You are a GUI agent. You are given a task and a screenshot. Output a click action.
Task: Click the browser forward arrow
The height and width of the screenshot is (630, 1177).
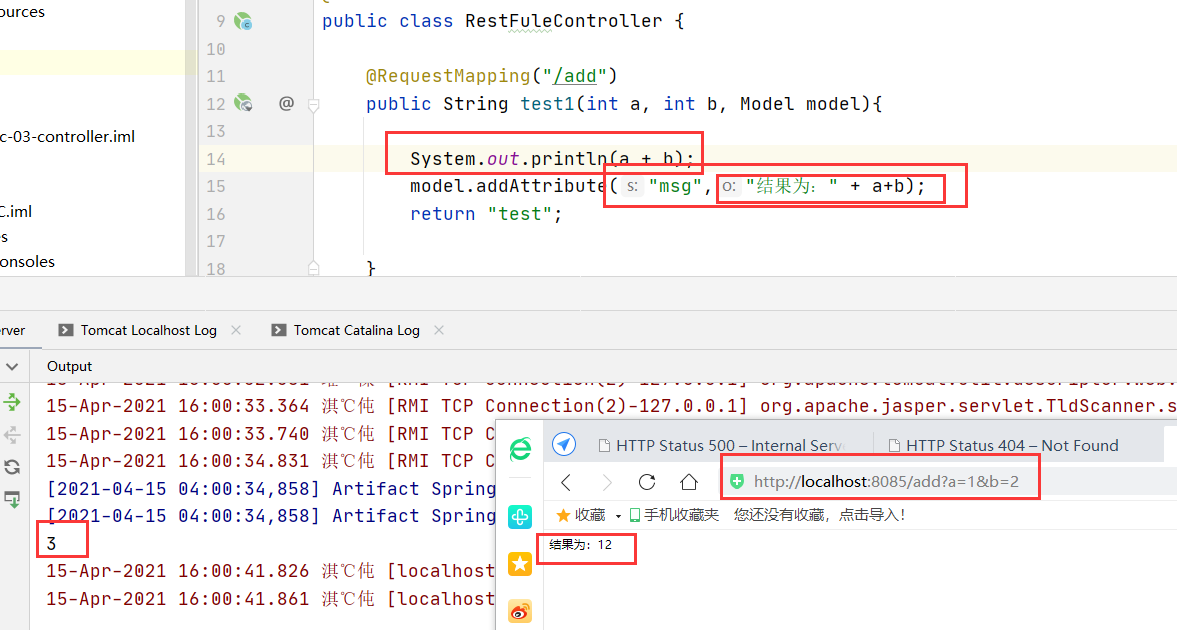(x=607, y=481)
